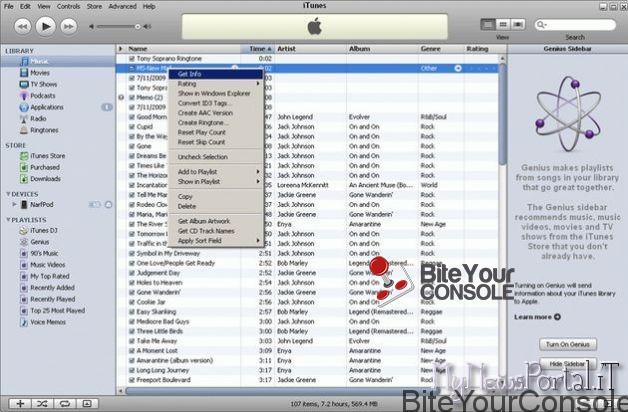The height and width of the screenshot is (412, 628).
Task: Choose Create AAC Version
Action: (x=216, y=113)
